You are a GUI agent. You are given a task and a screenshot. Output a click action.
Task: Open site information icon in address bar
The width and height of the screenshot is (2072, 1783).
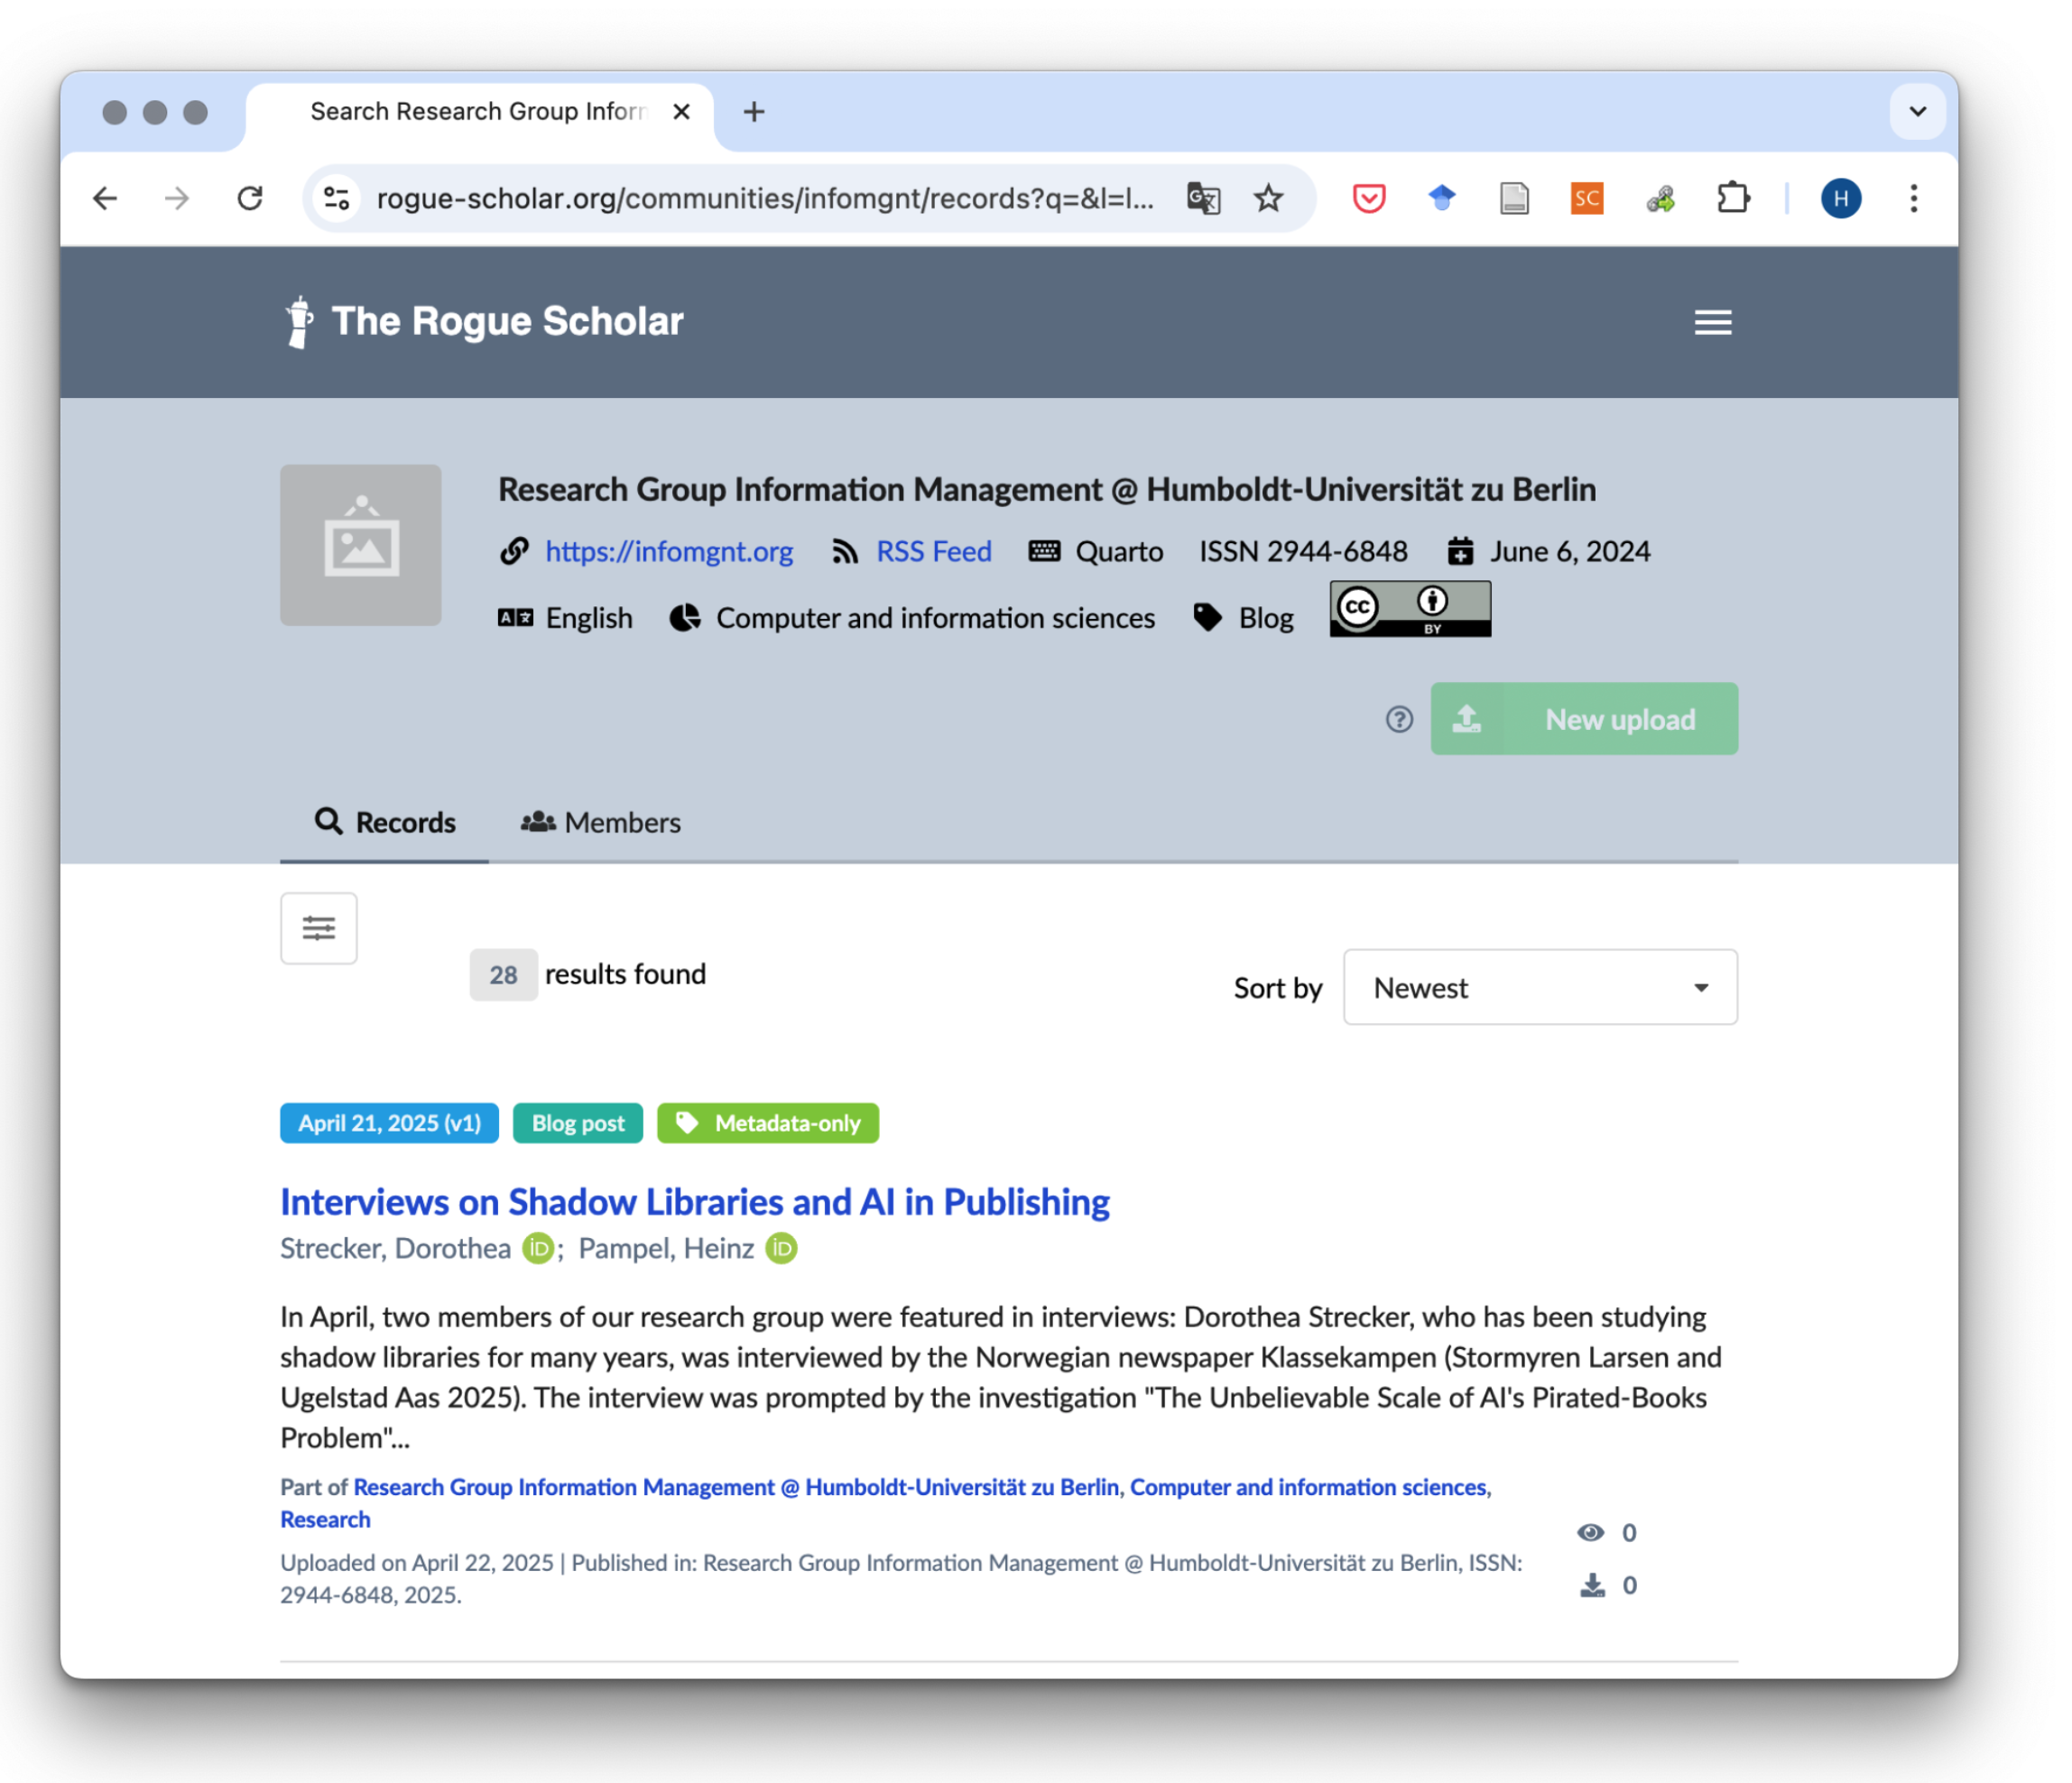[337, 198]
